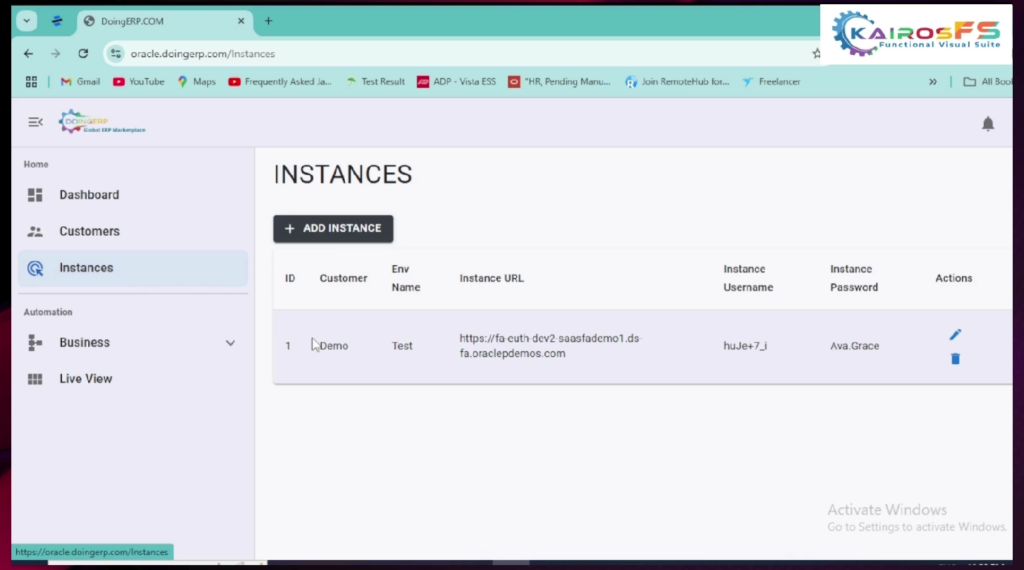Open the Chrome apps grid icon in bookmarks bar

31,82
